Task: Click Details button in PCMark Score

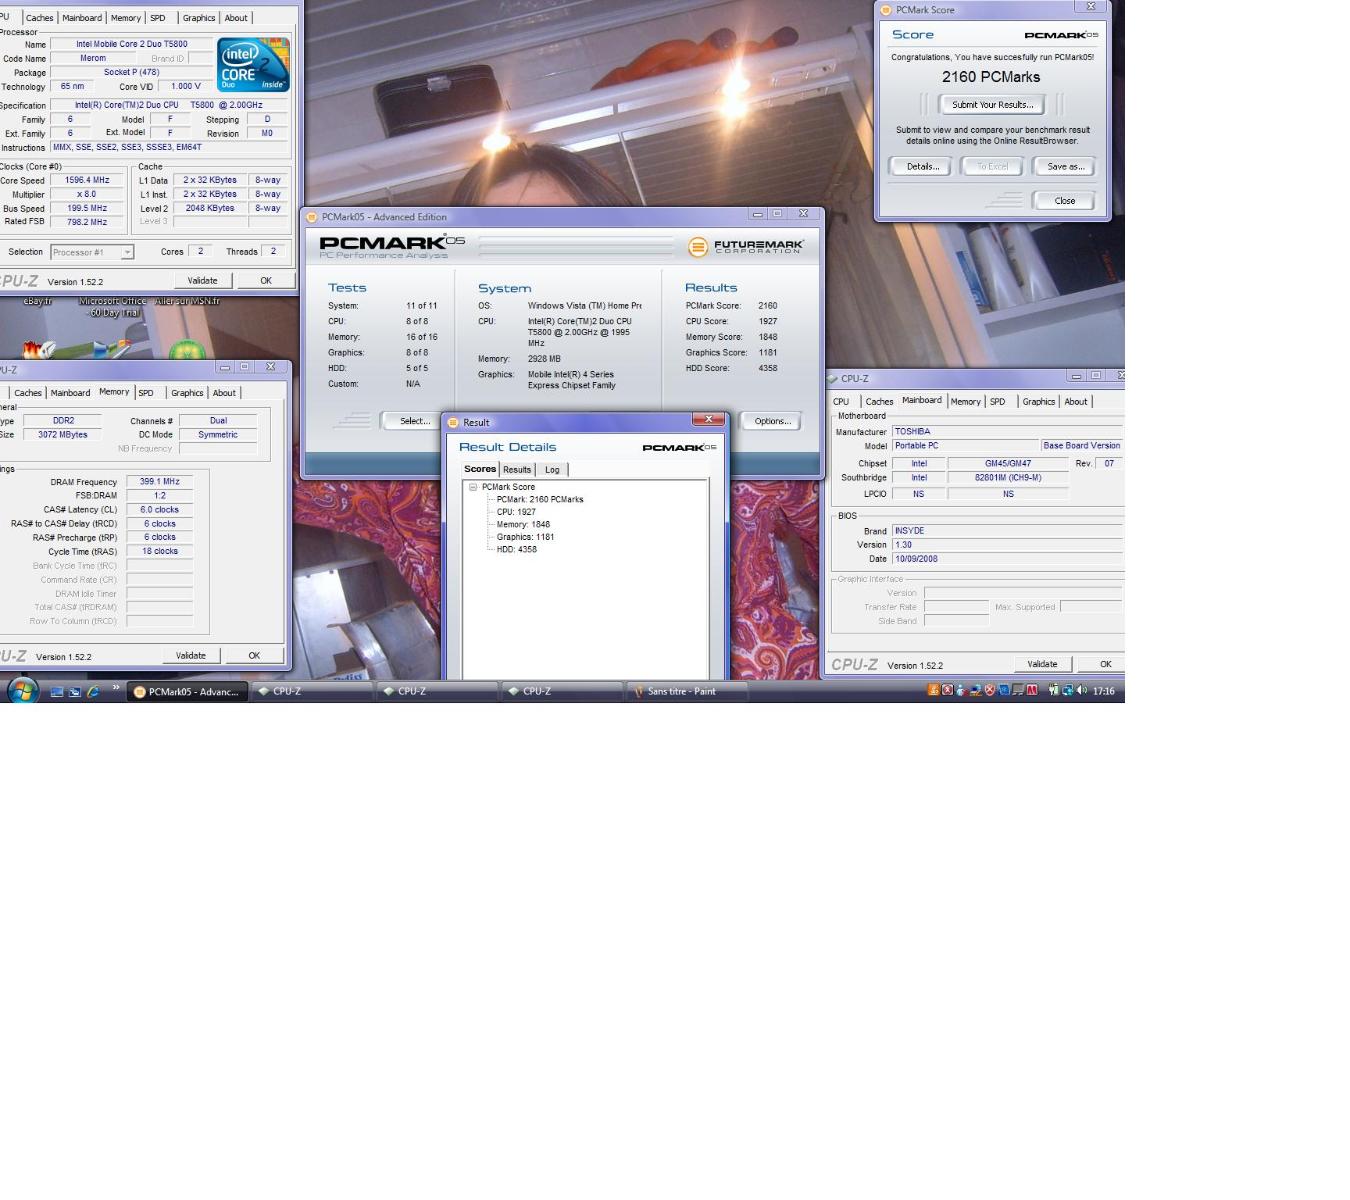Action: click(x=922, y=167)
